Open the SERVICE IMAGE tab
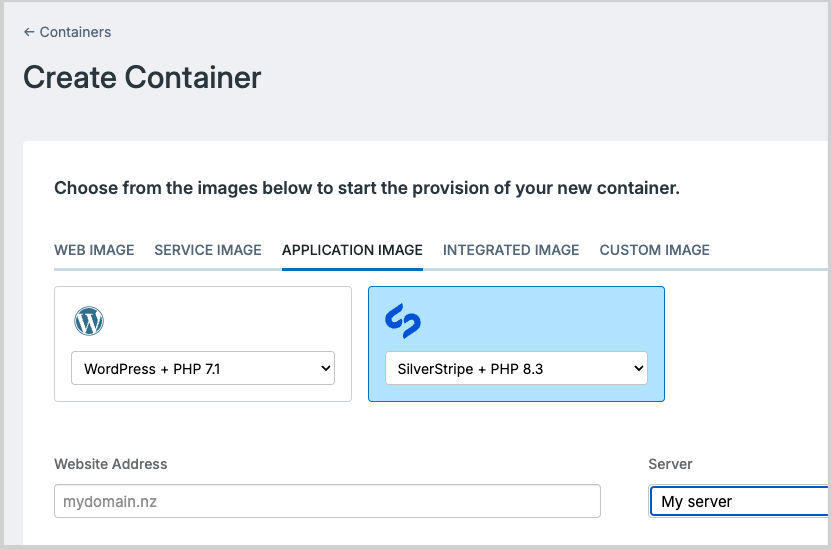 [208, 250]
